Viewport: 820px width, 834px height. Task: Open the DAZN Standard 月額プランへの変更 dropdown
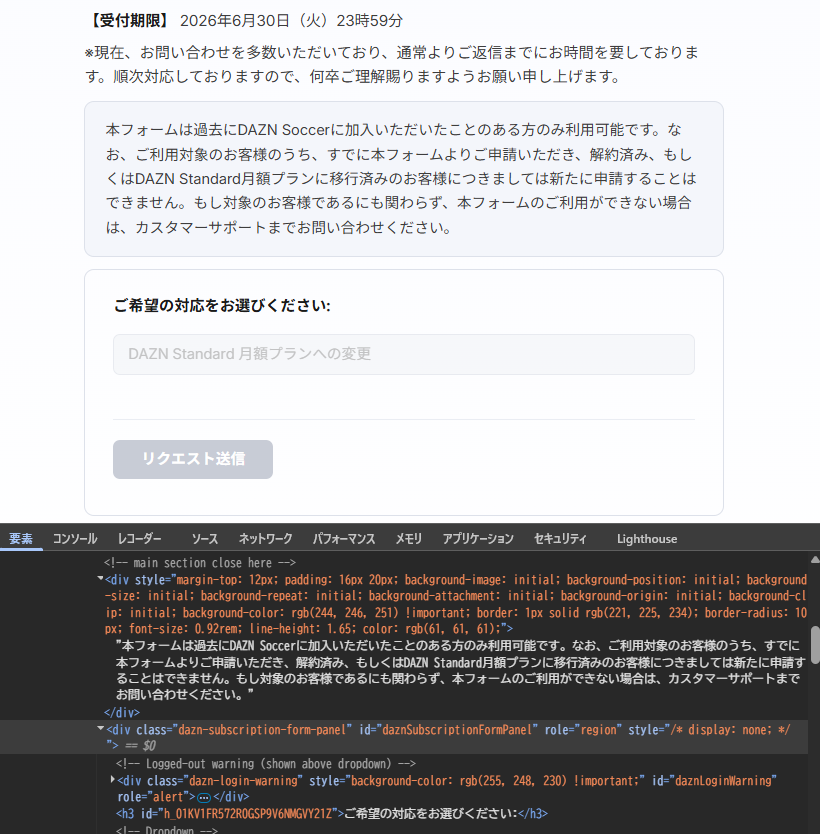pyautogui.click(x=404, y=354)
